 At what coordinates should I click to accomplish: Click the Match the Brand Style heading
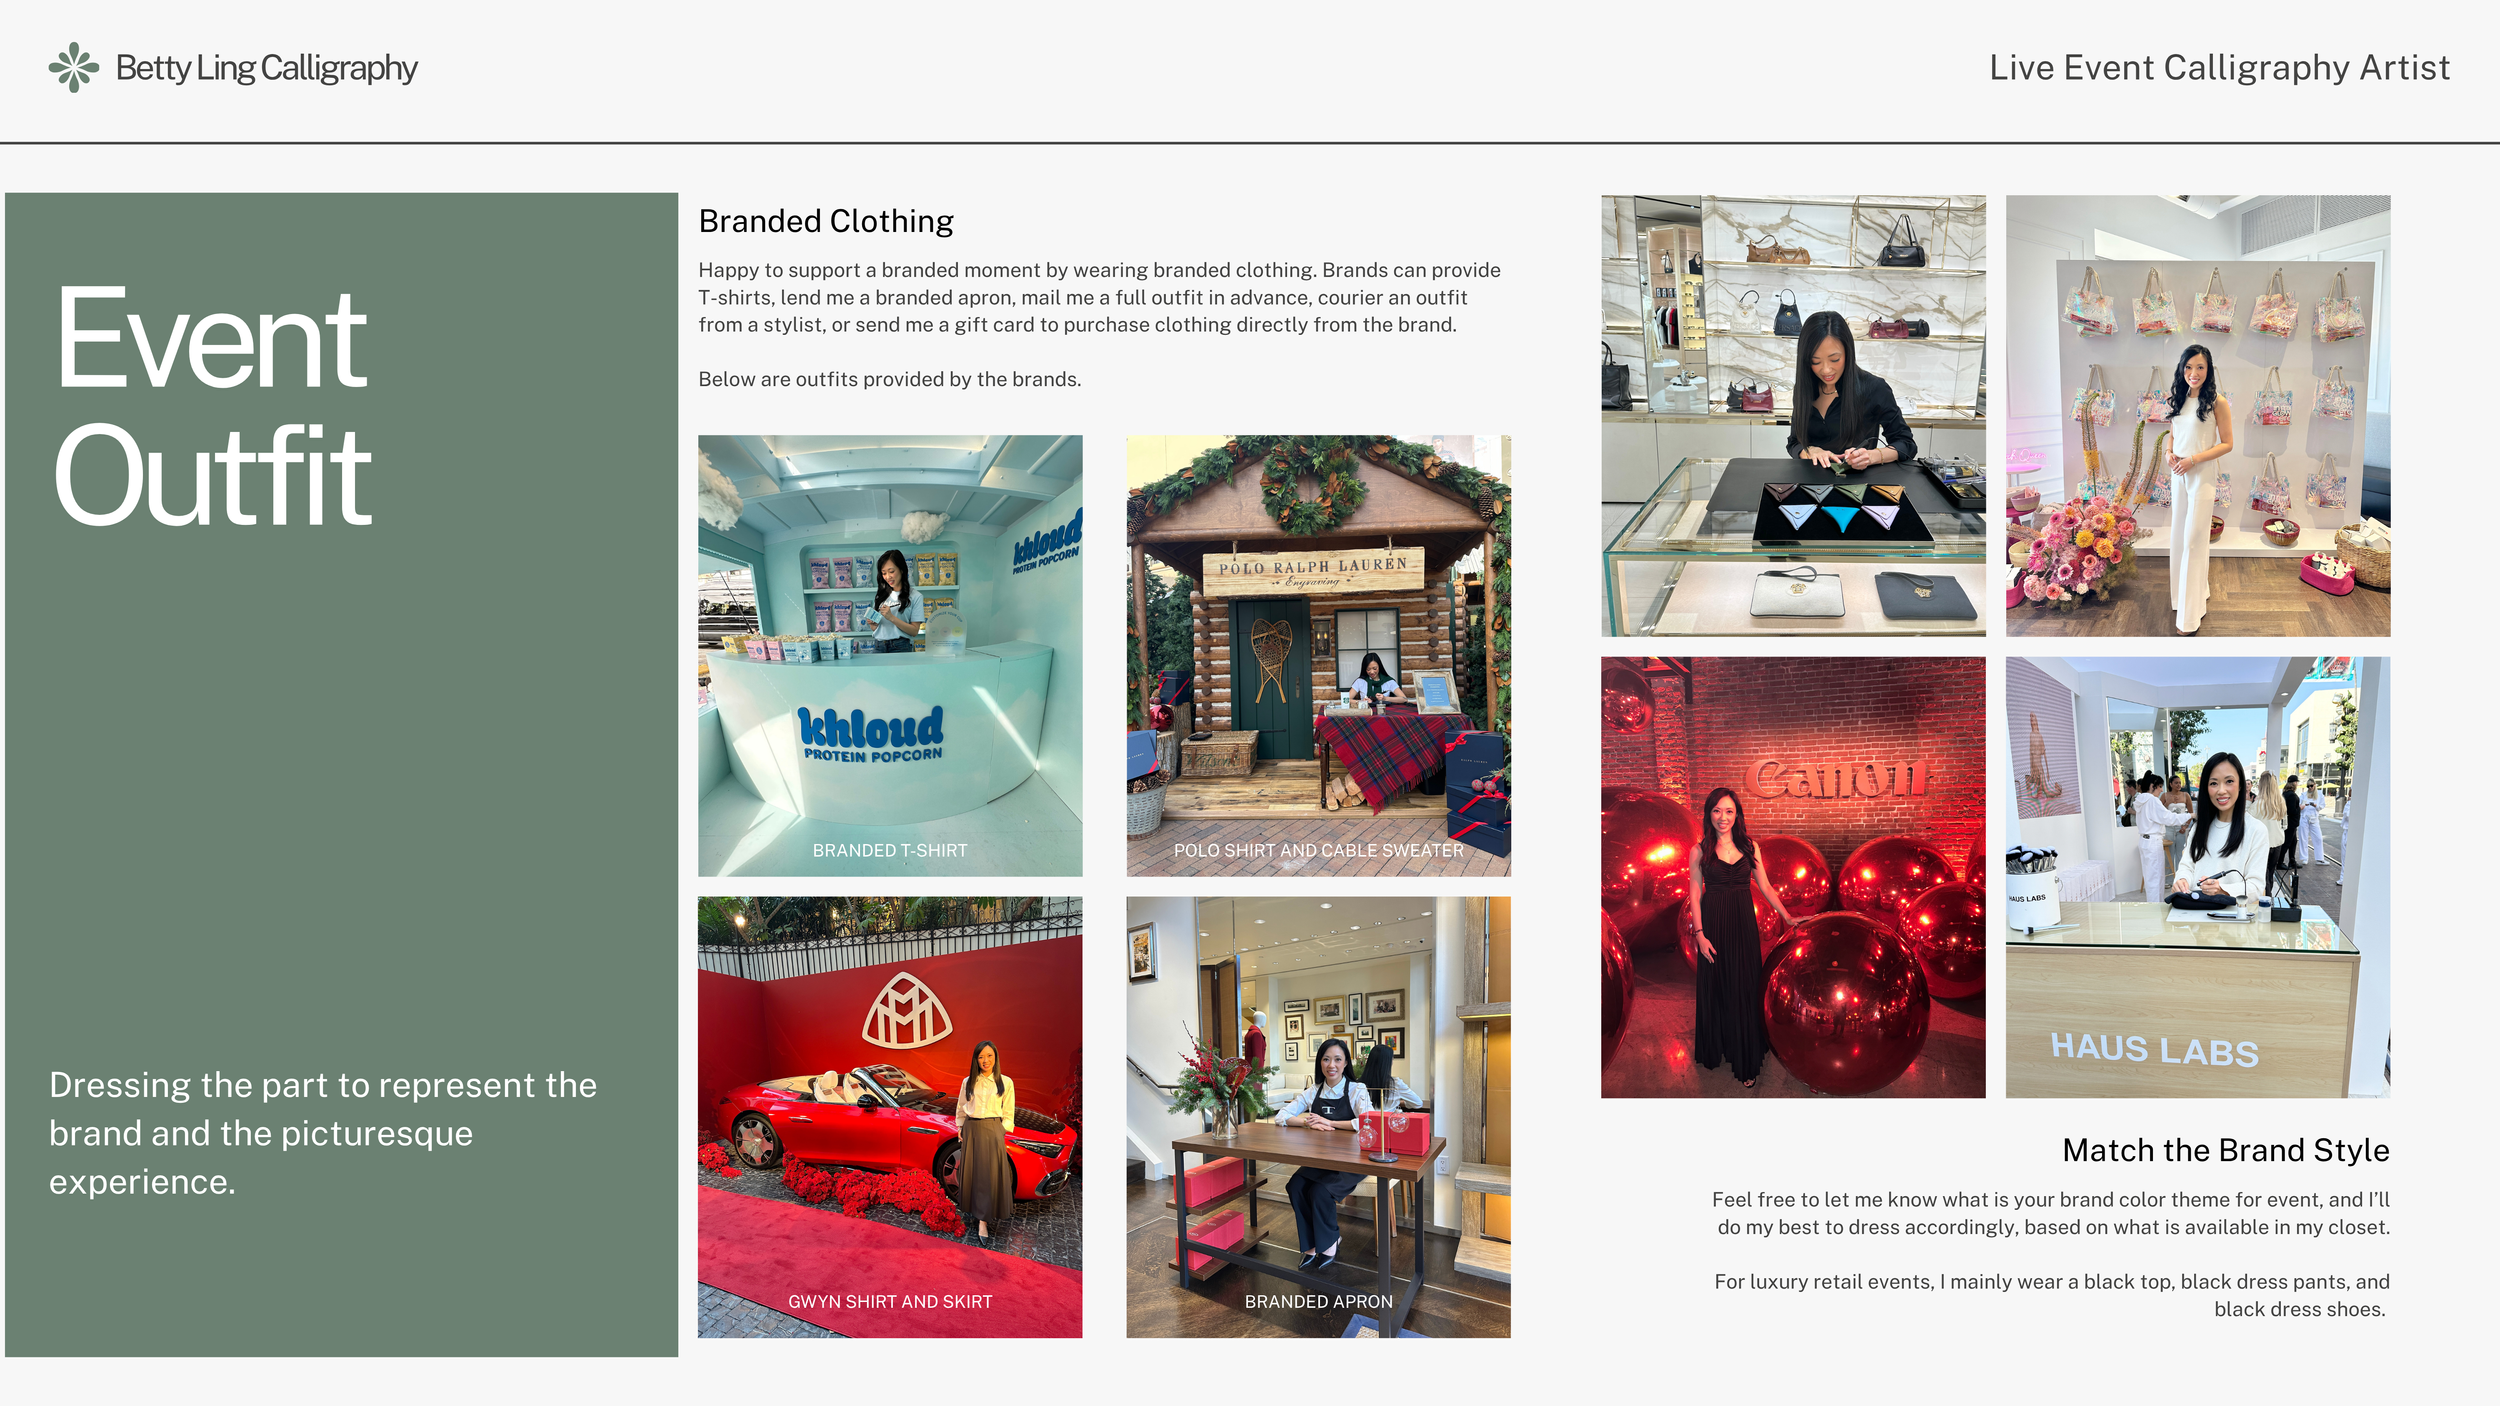coord(2226,1150)
